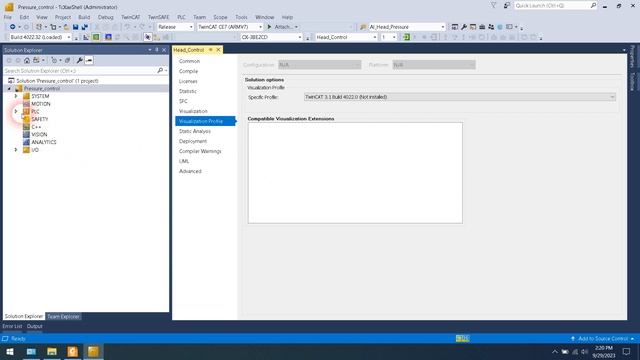Select the Common settings page
Viewport: 640px width, 360px height.
click(189, 61)
